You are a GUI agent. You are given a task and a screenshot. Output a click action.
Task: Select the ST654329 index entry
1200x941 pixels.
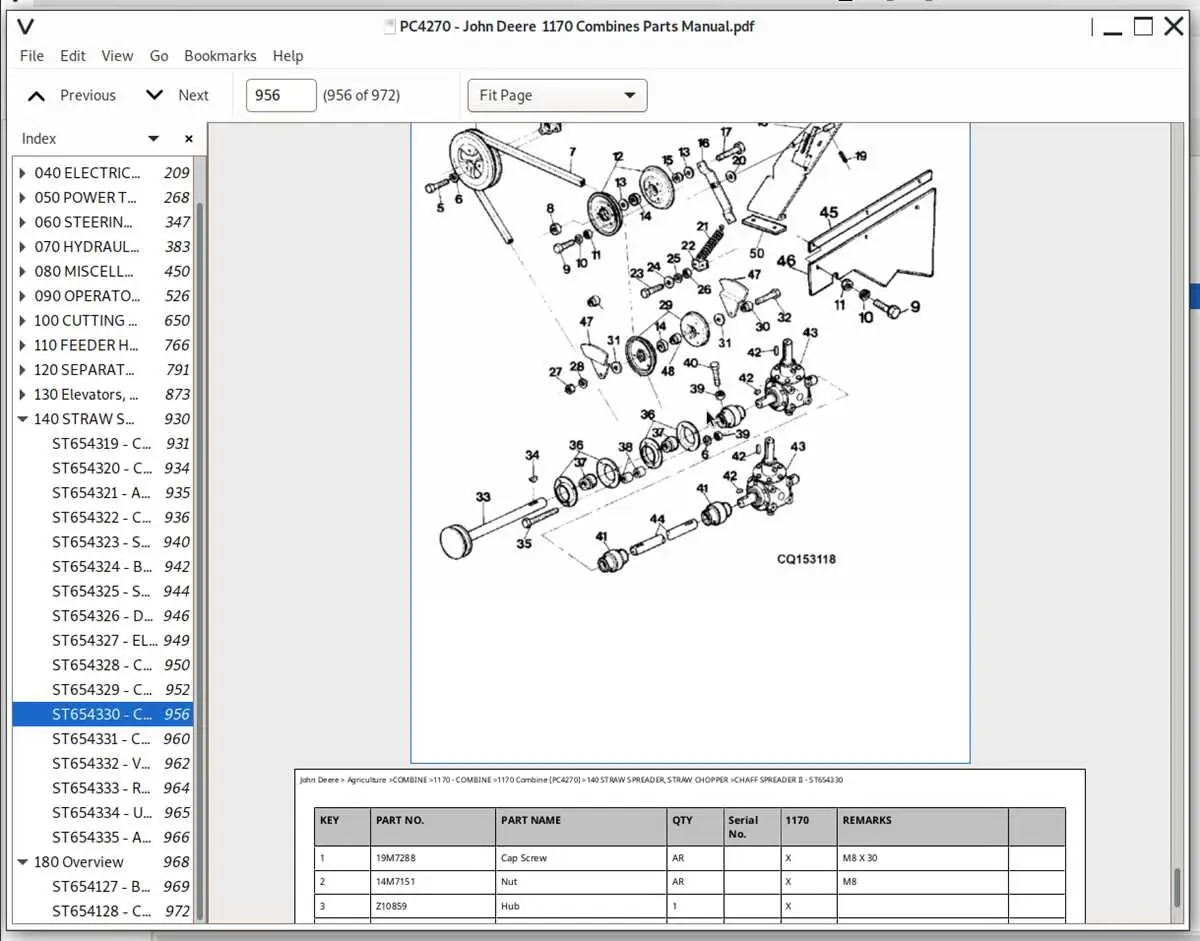pos(102,689)
